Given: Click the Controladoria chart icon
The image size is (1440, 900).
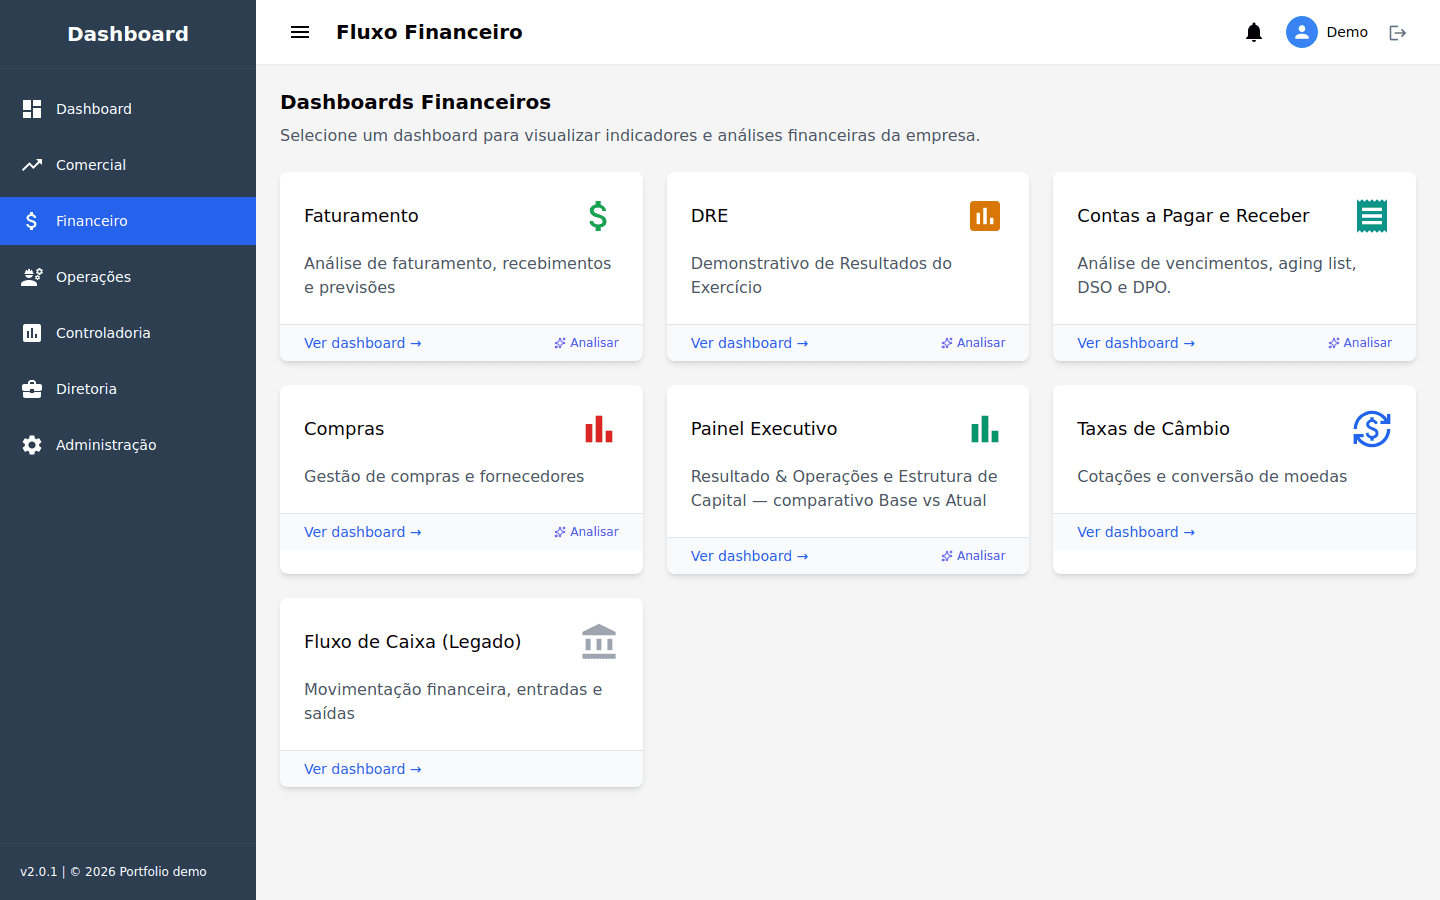Looking at the screenshot, I should coord(32,333).
